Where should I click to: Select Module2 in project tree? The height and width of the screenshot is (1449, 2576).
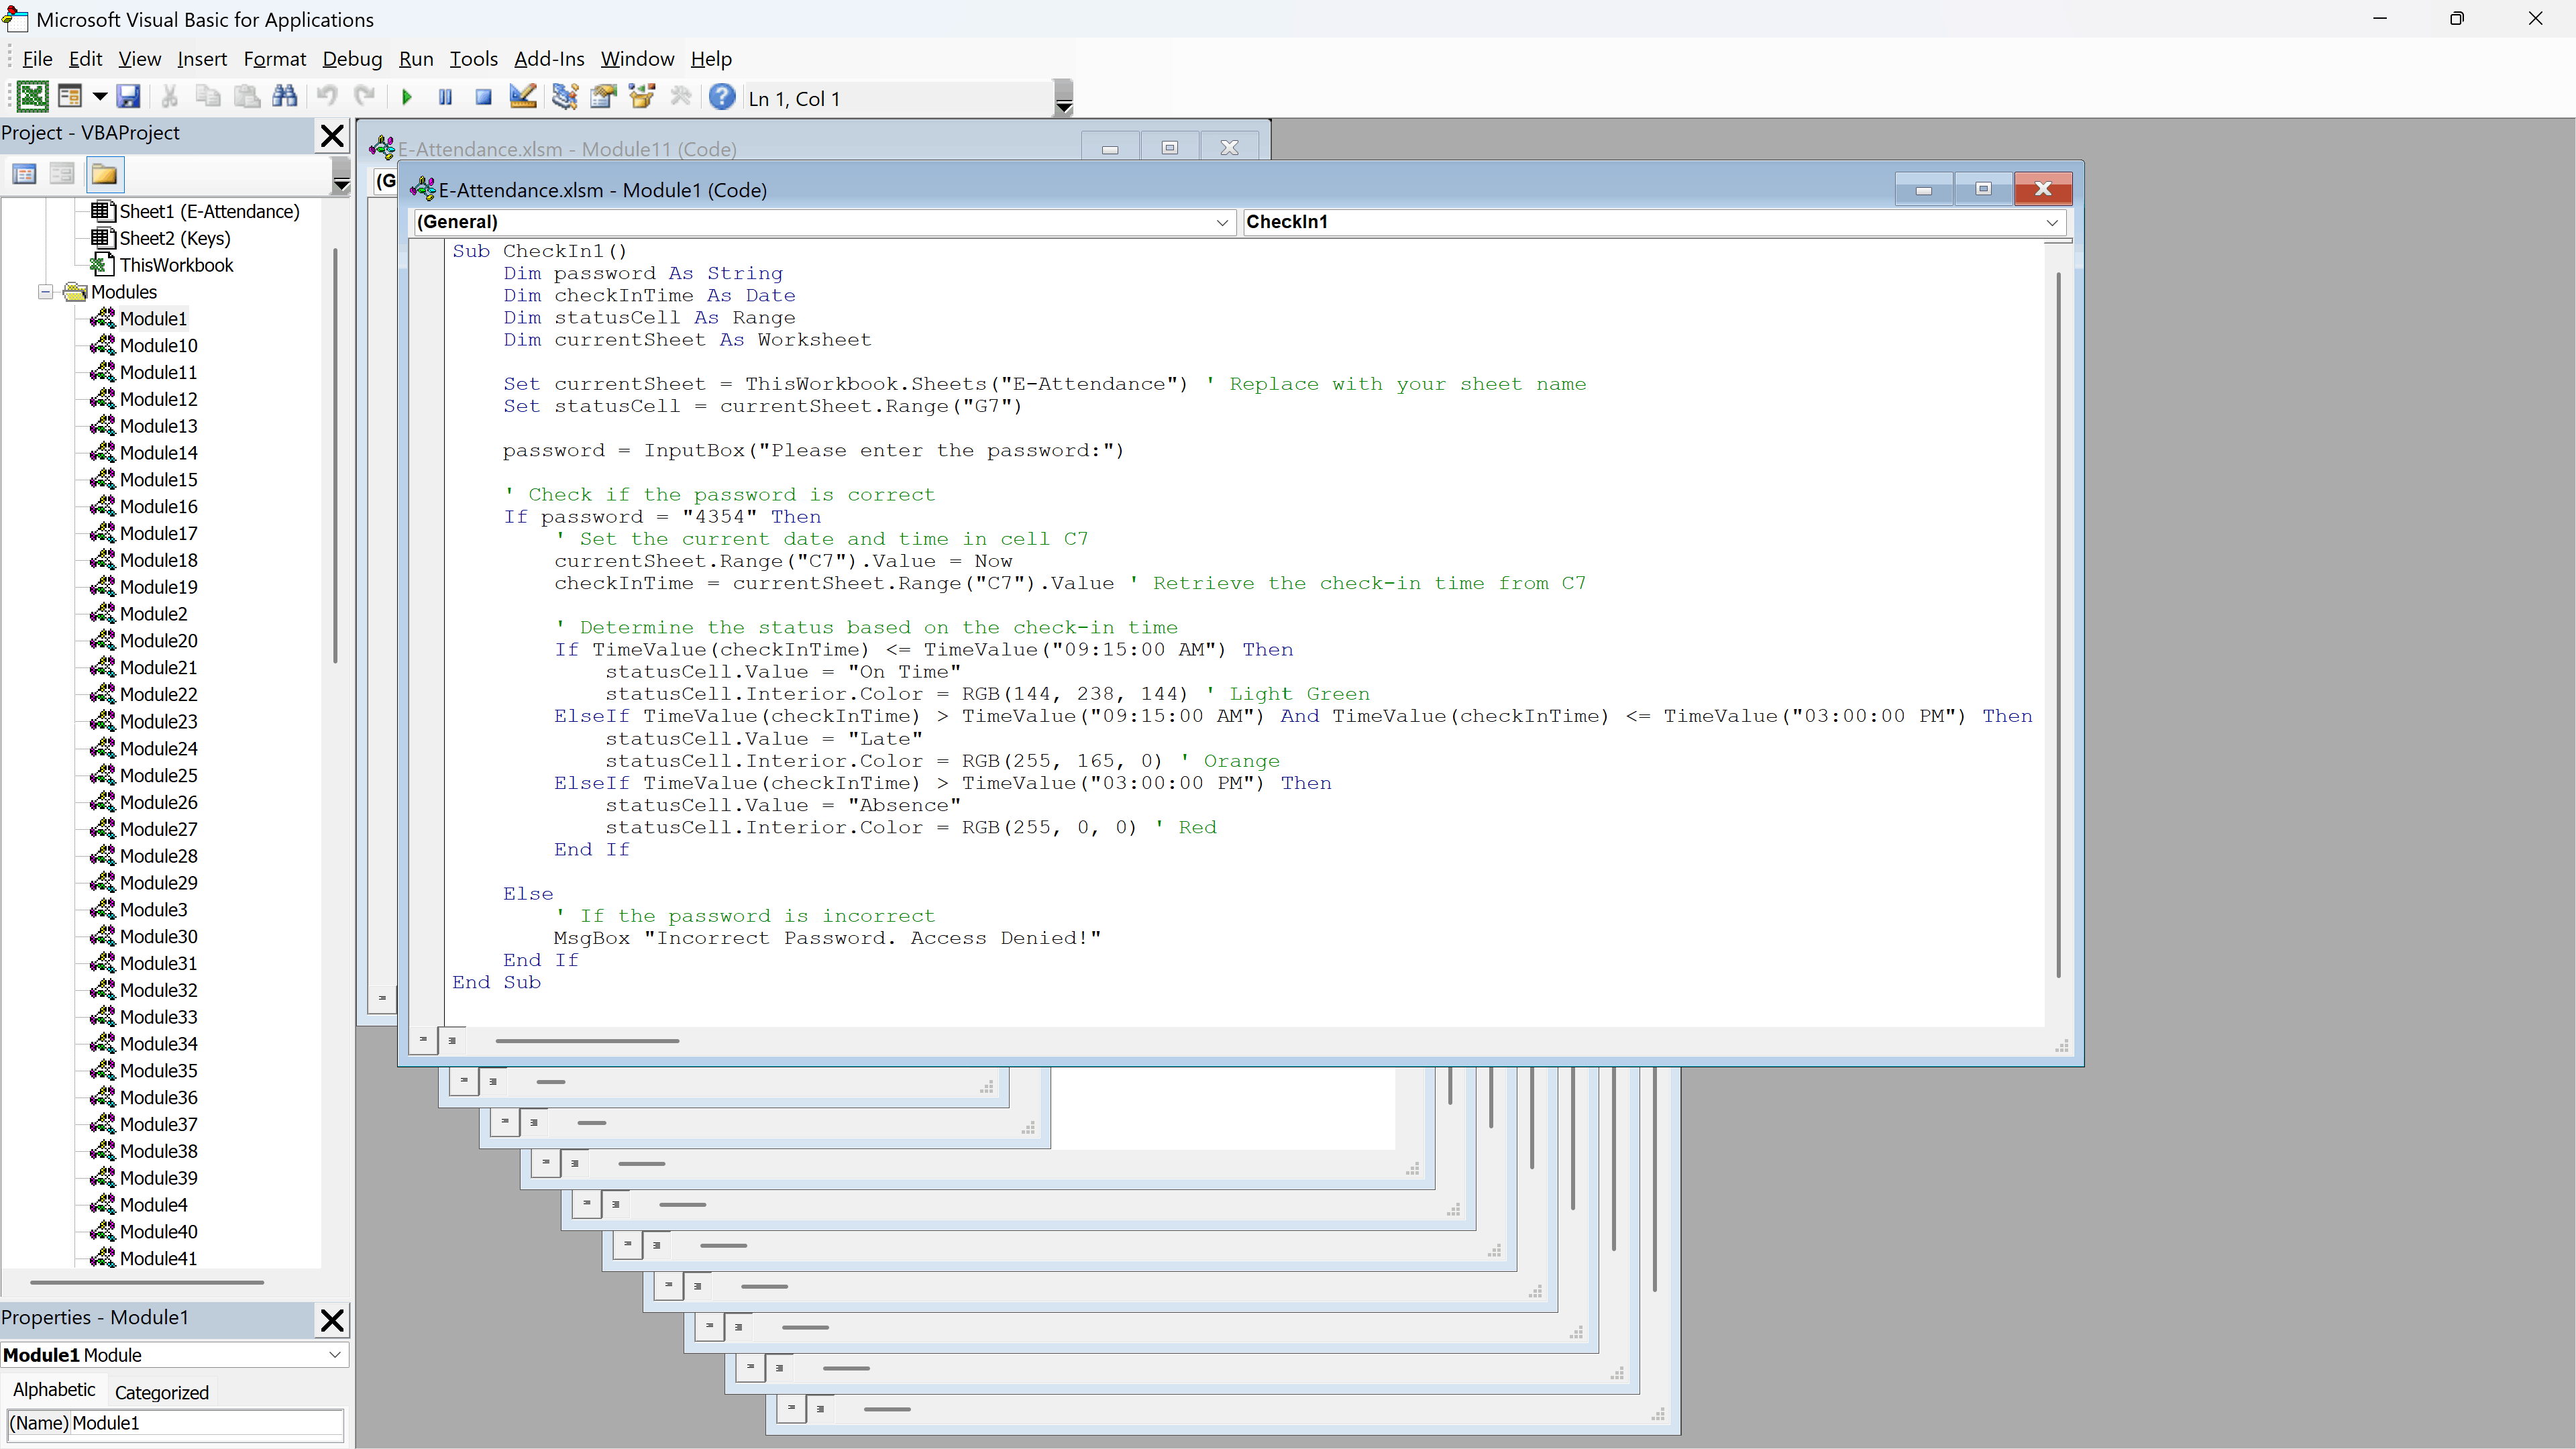coord(153,614)
